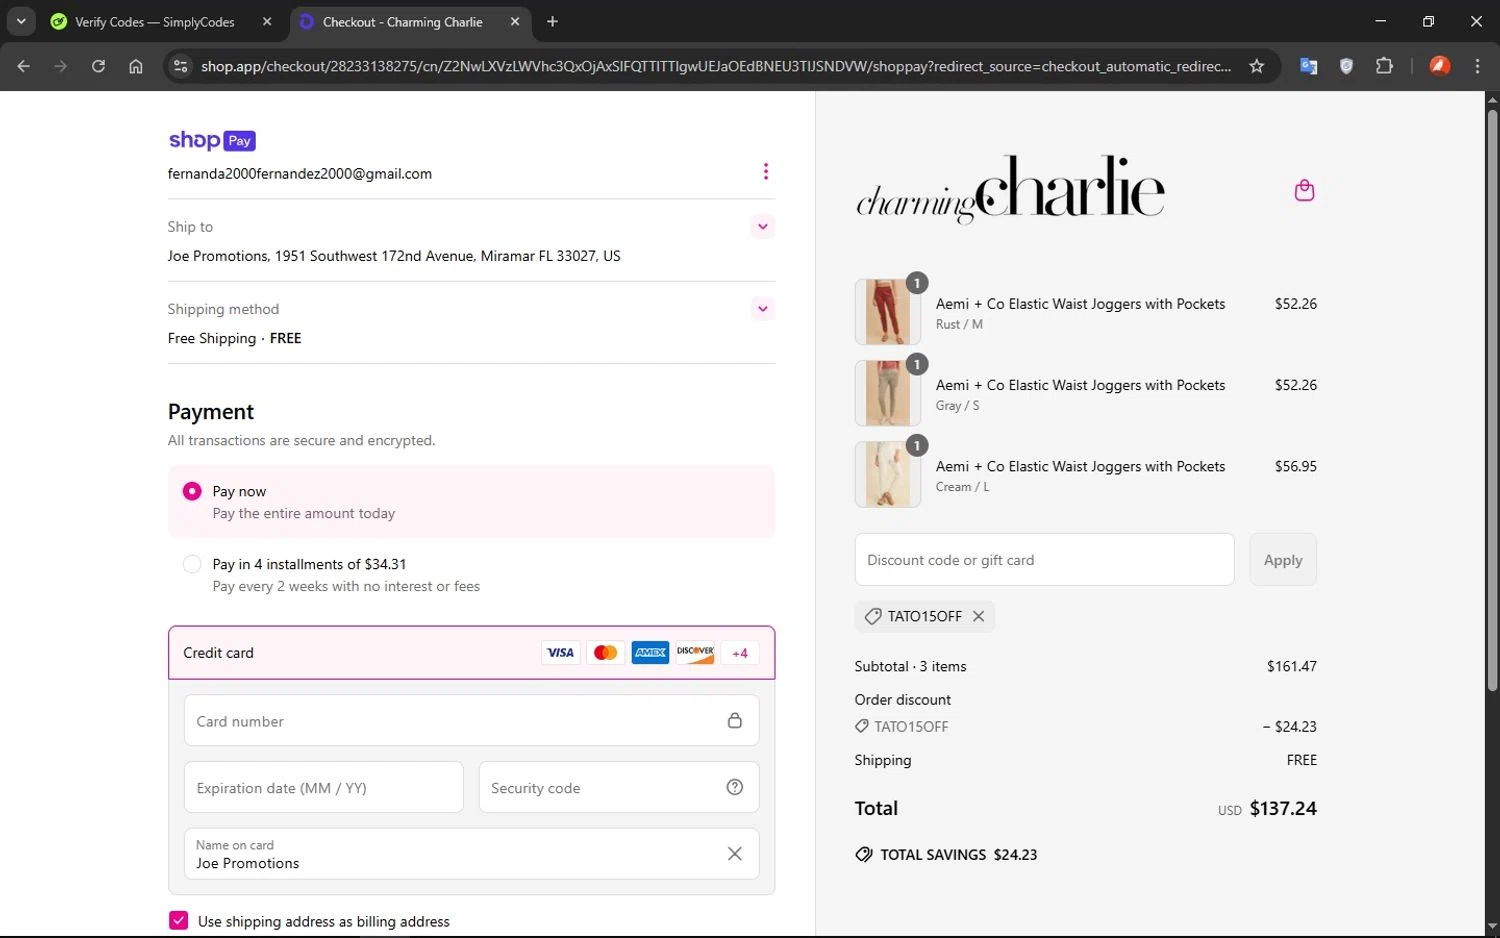Remove the TATO15OFF discount code tag

[979, 616]
